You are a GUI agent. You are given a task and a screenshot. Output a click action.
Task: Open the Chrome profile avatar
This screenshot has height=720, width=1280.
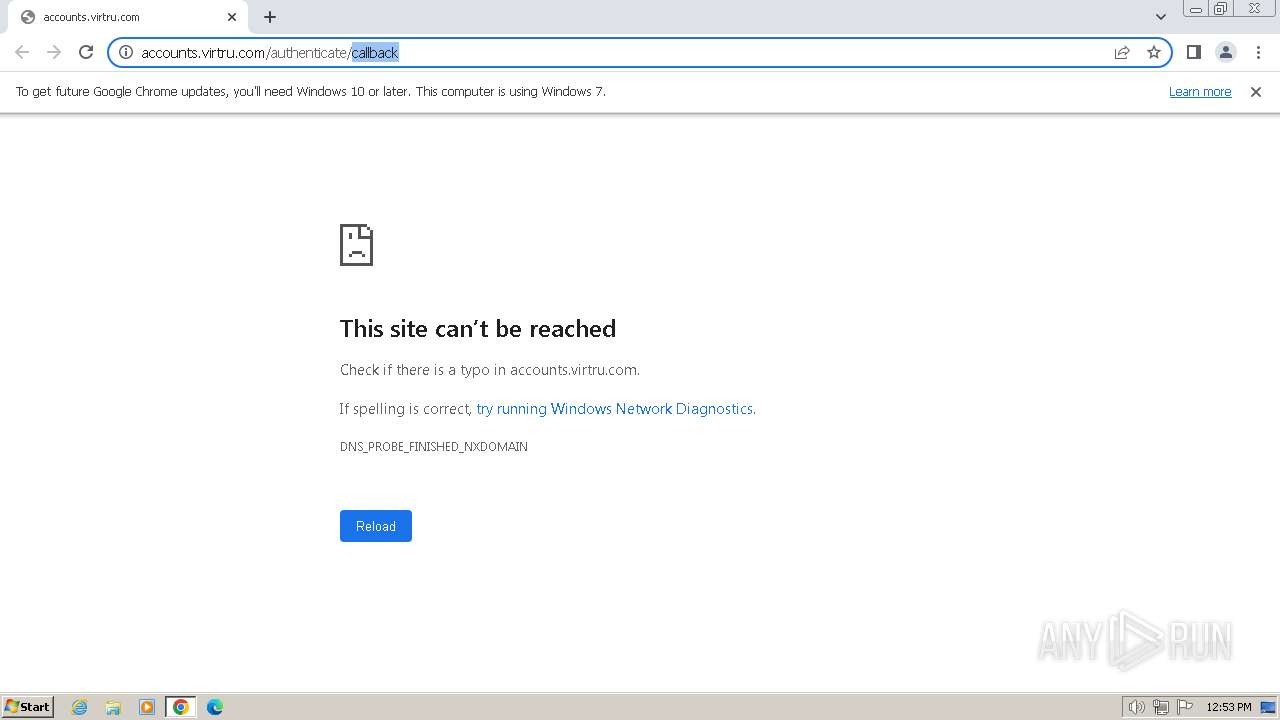point(1226,52)
